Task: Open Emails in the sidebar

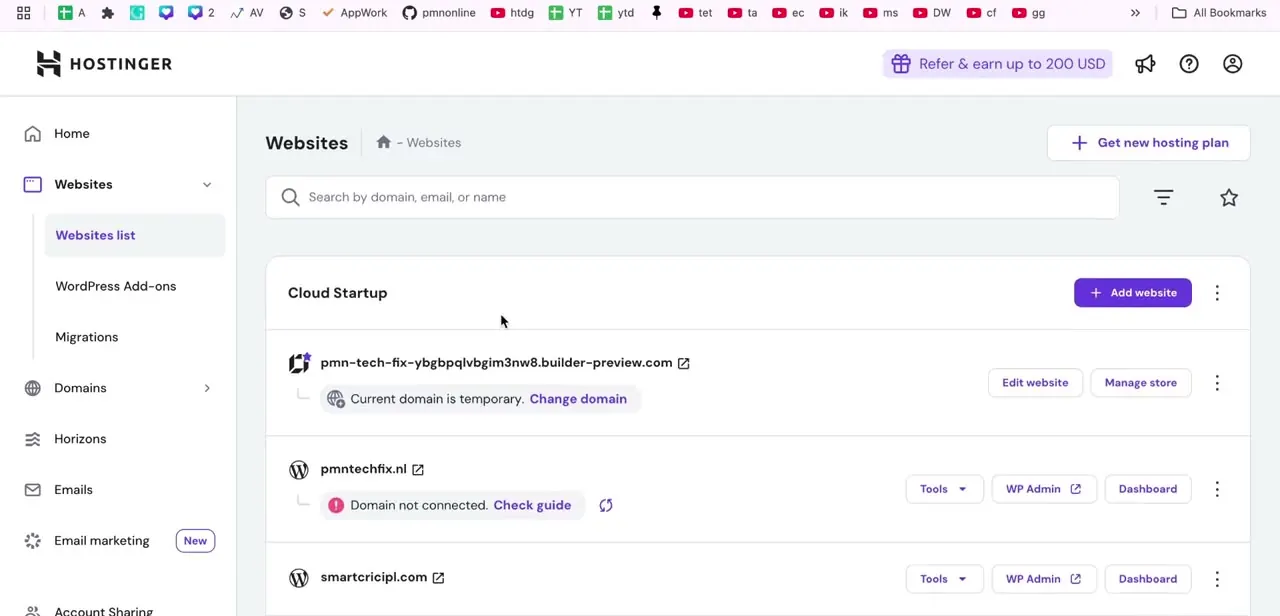Action: click(x=73, y=490)
